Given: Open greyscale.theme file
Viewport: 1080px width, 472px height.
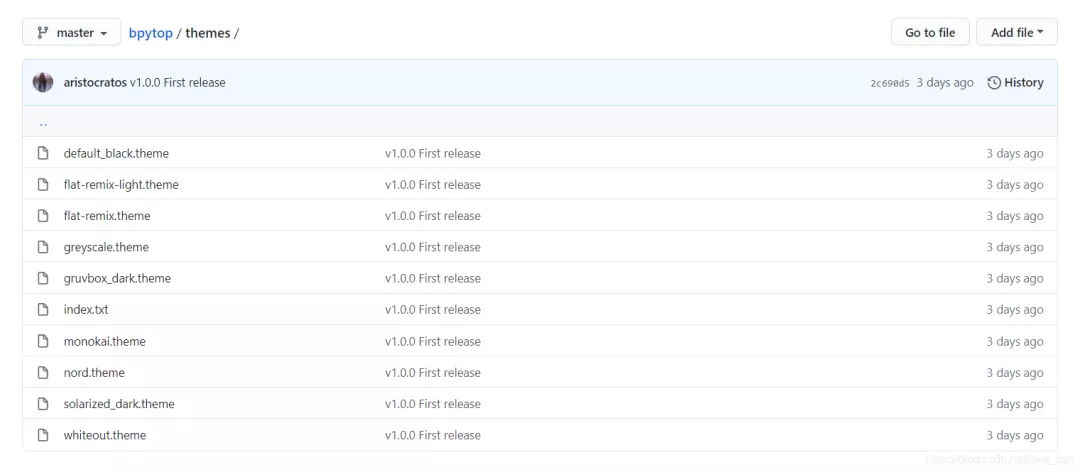Looking at the screenshot, I should point(106,247).
